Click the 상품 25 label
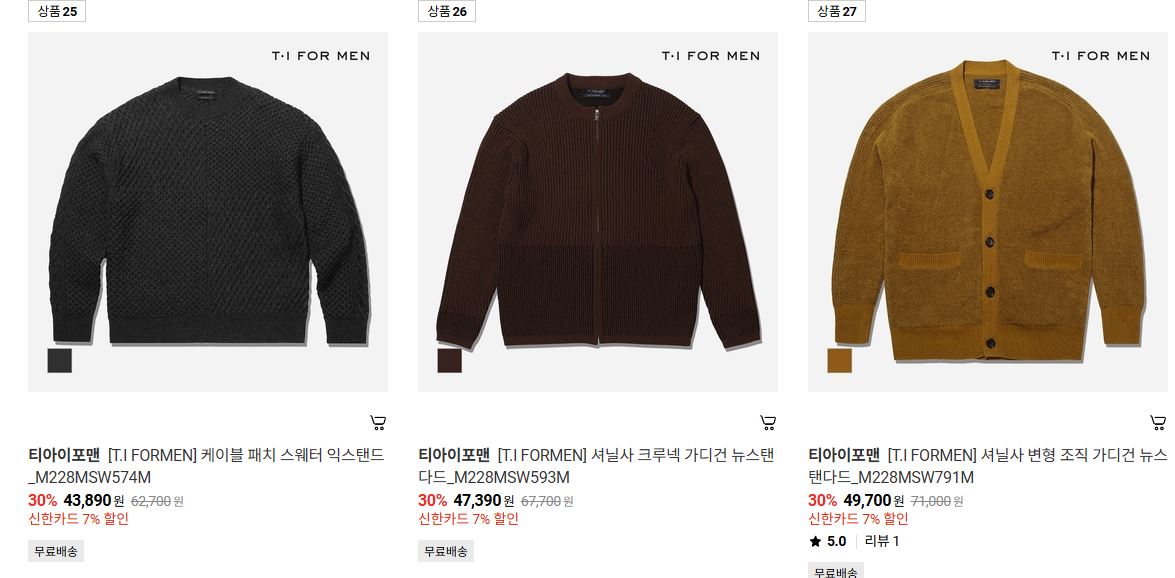The image size is (1175, 578). coord(57,11)
